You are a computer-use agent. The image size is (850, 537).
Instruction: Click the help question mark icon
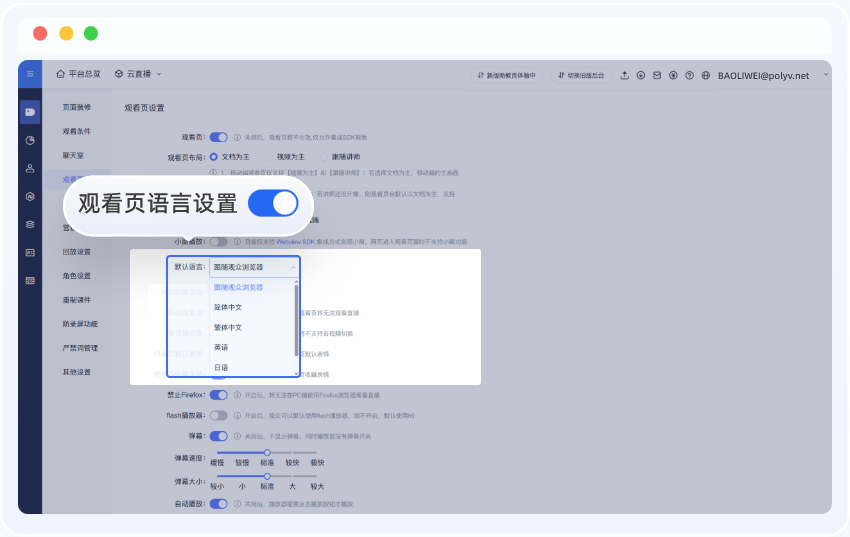click(x=689, y=75)
